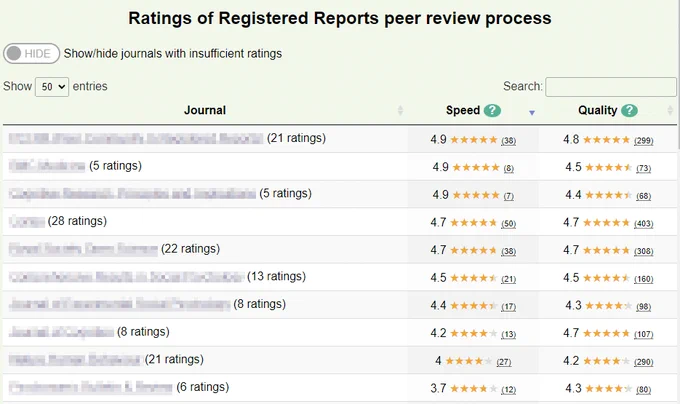
Task: Open the Speed column help icon
Action: (x=492, y=111)
